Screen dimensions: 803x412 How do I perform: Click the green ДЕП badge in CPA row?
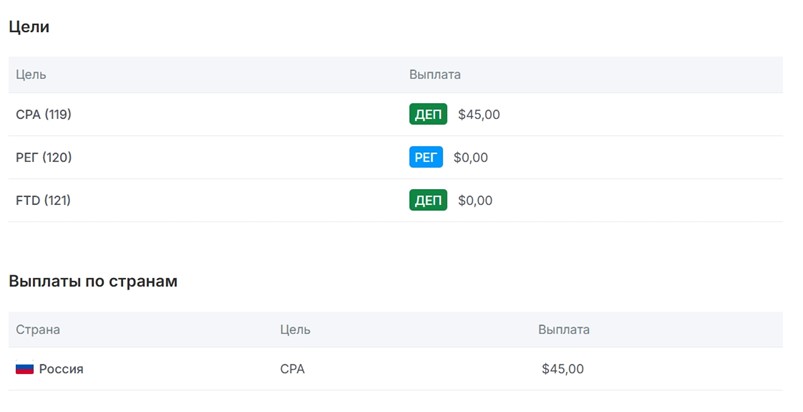coord(428,114)
